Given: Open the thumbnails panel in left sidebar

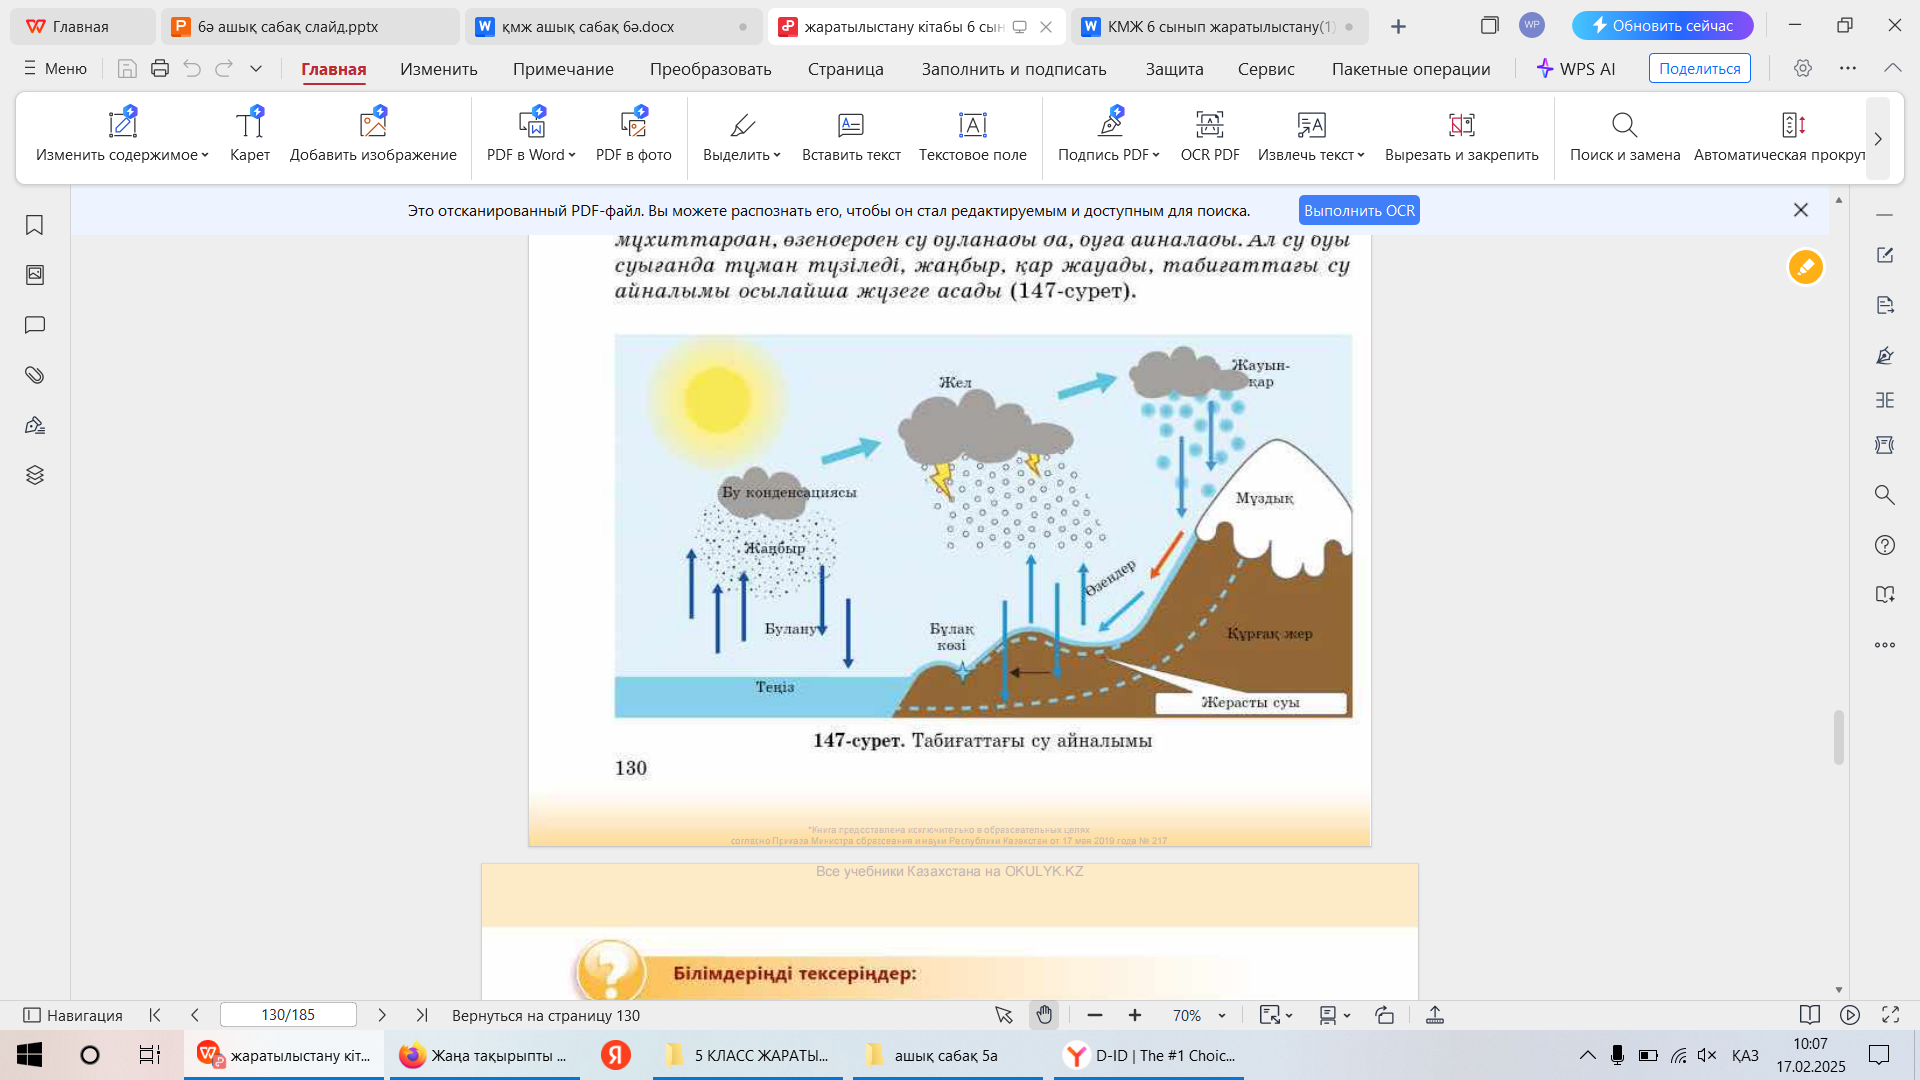Looking at the screenshot, I should pos(35,275).
